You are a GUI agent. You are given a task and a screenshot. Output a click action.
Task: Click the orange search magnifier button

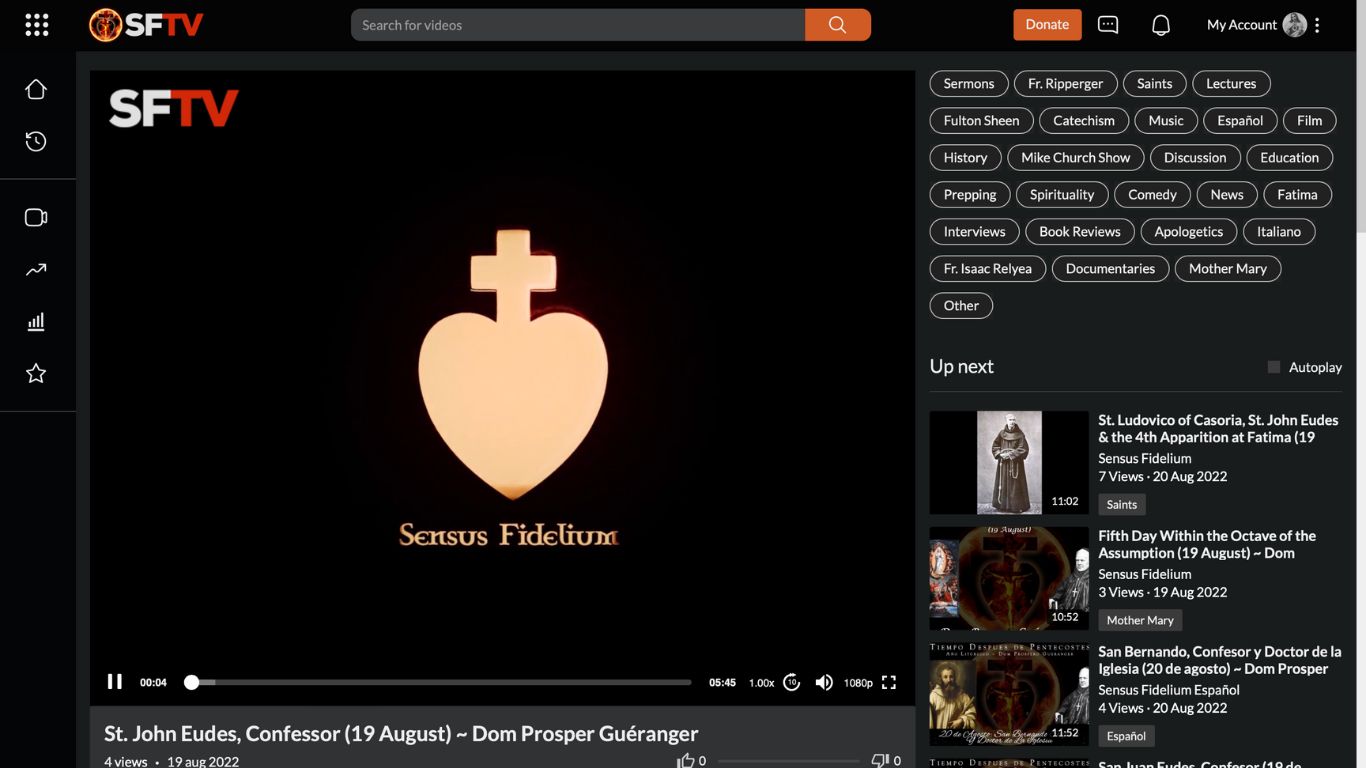(x=837, y=25)
